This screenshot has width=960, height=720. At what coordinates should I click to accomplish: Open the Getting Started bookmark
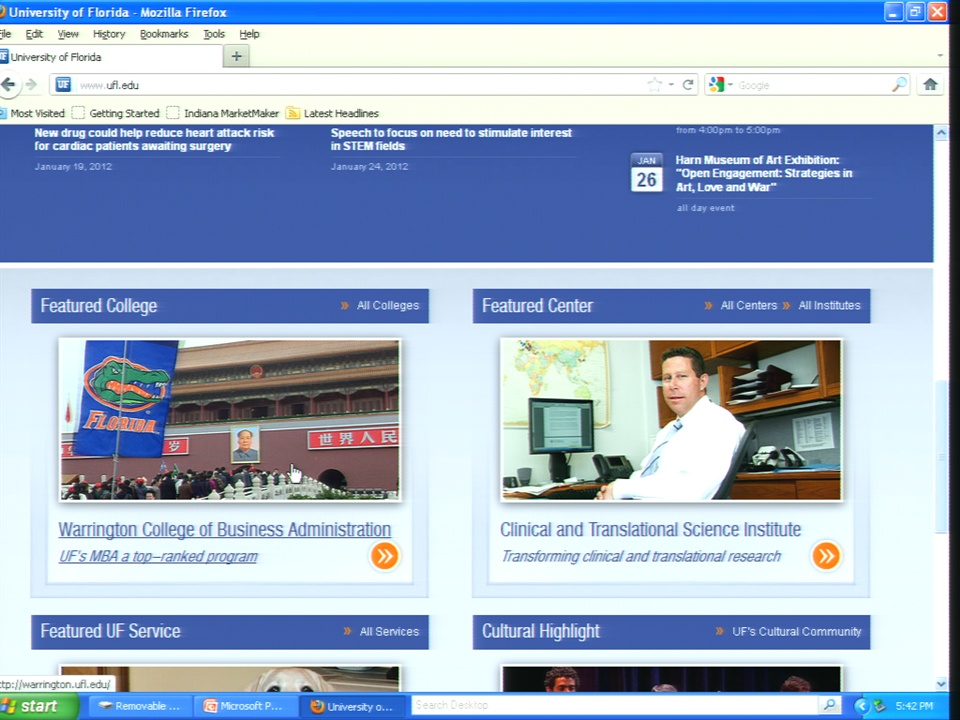click(116, 113)
